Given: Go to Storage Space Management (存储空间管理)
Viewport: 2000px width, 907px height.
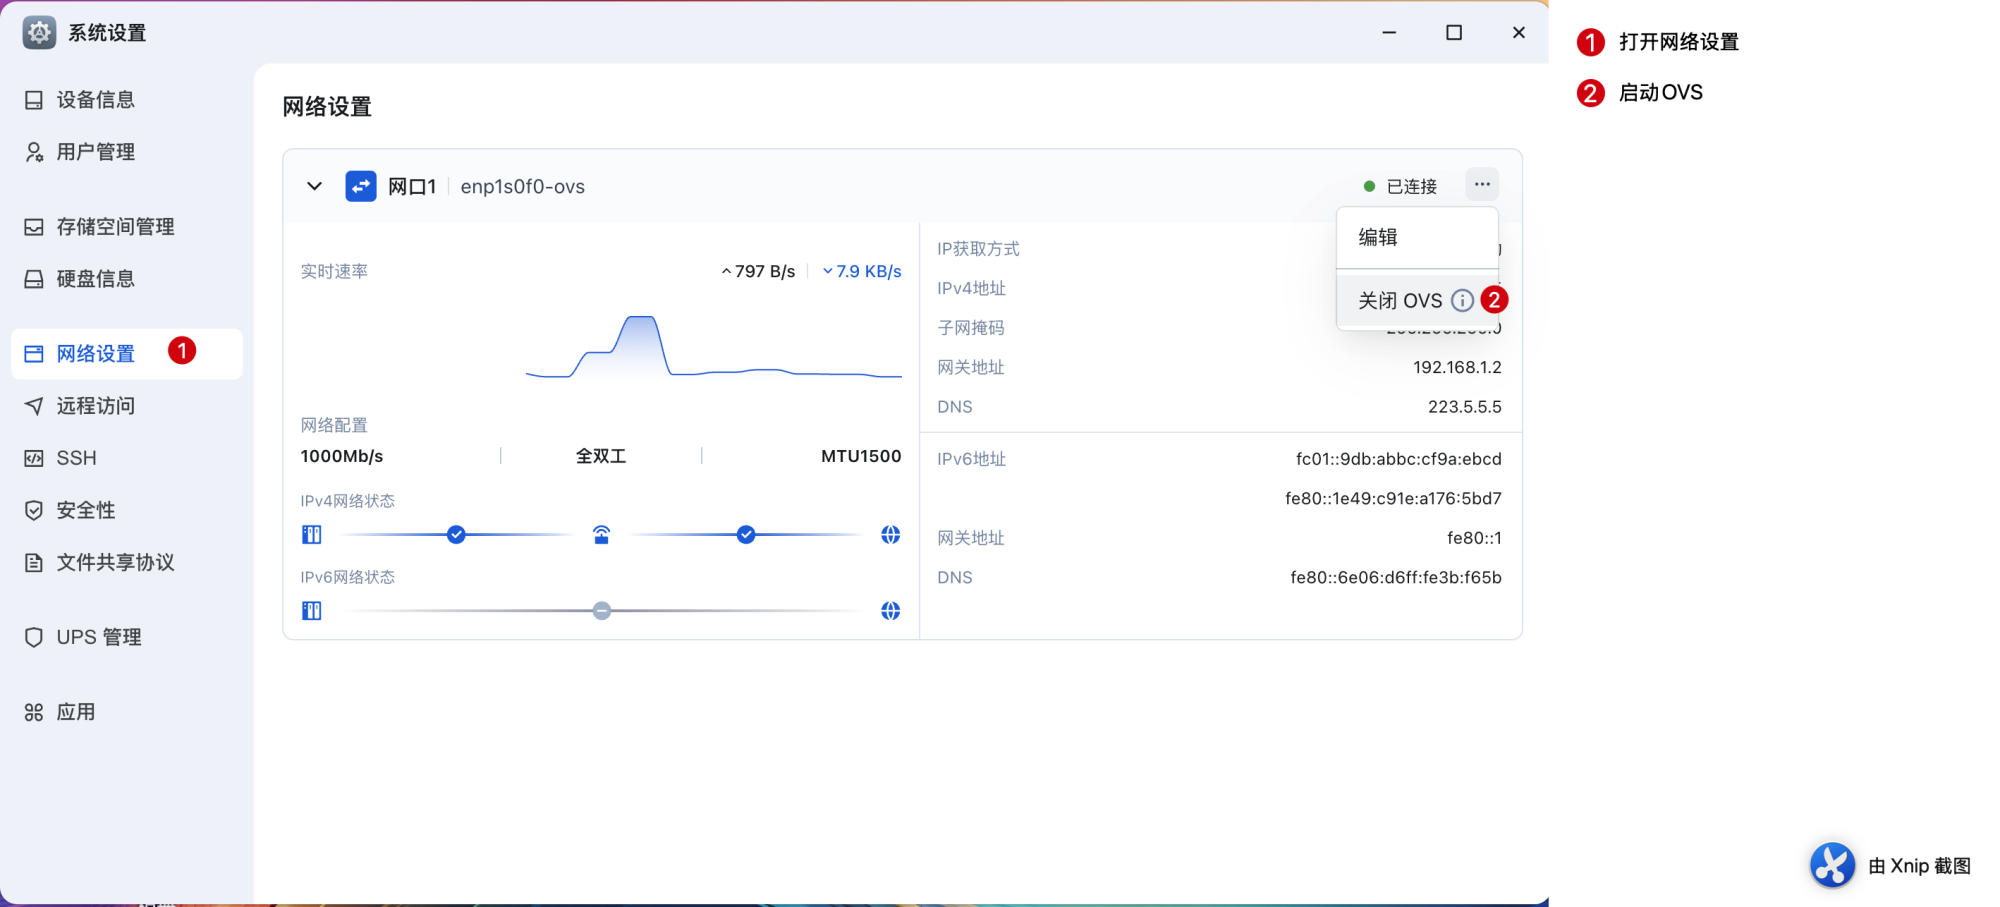Looking at the screenshot, I should tap(114, 227).
